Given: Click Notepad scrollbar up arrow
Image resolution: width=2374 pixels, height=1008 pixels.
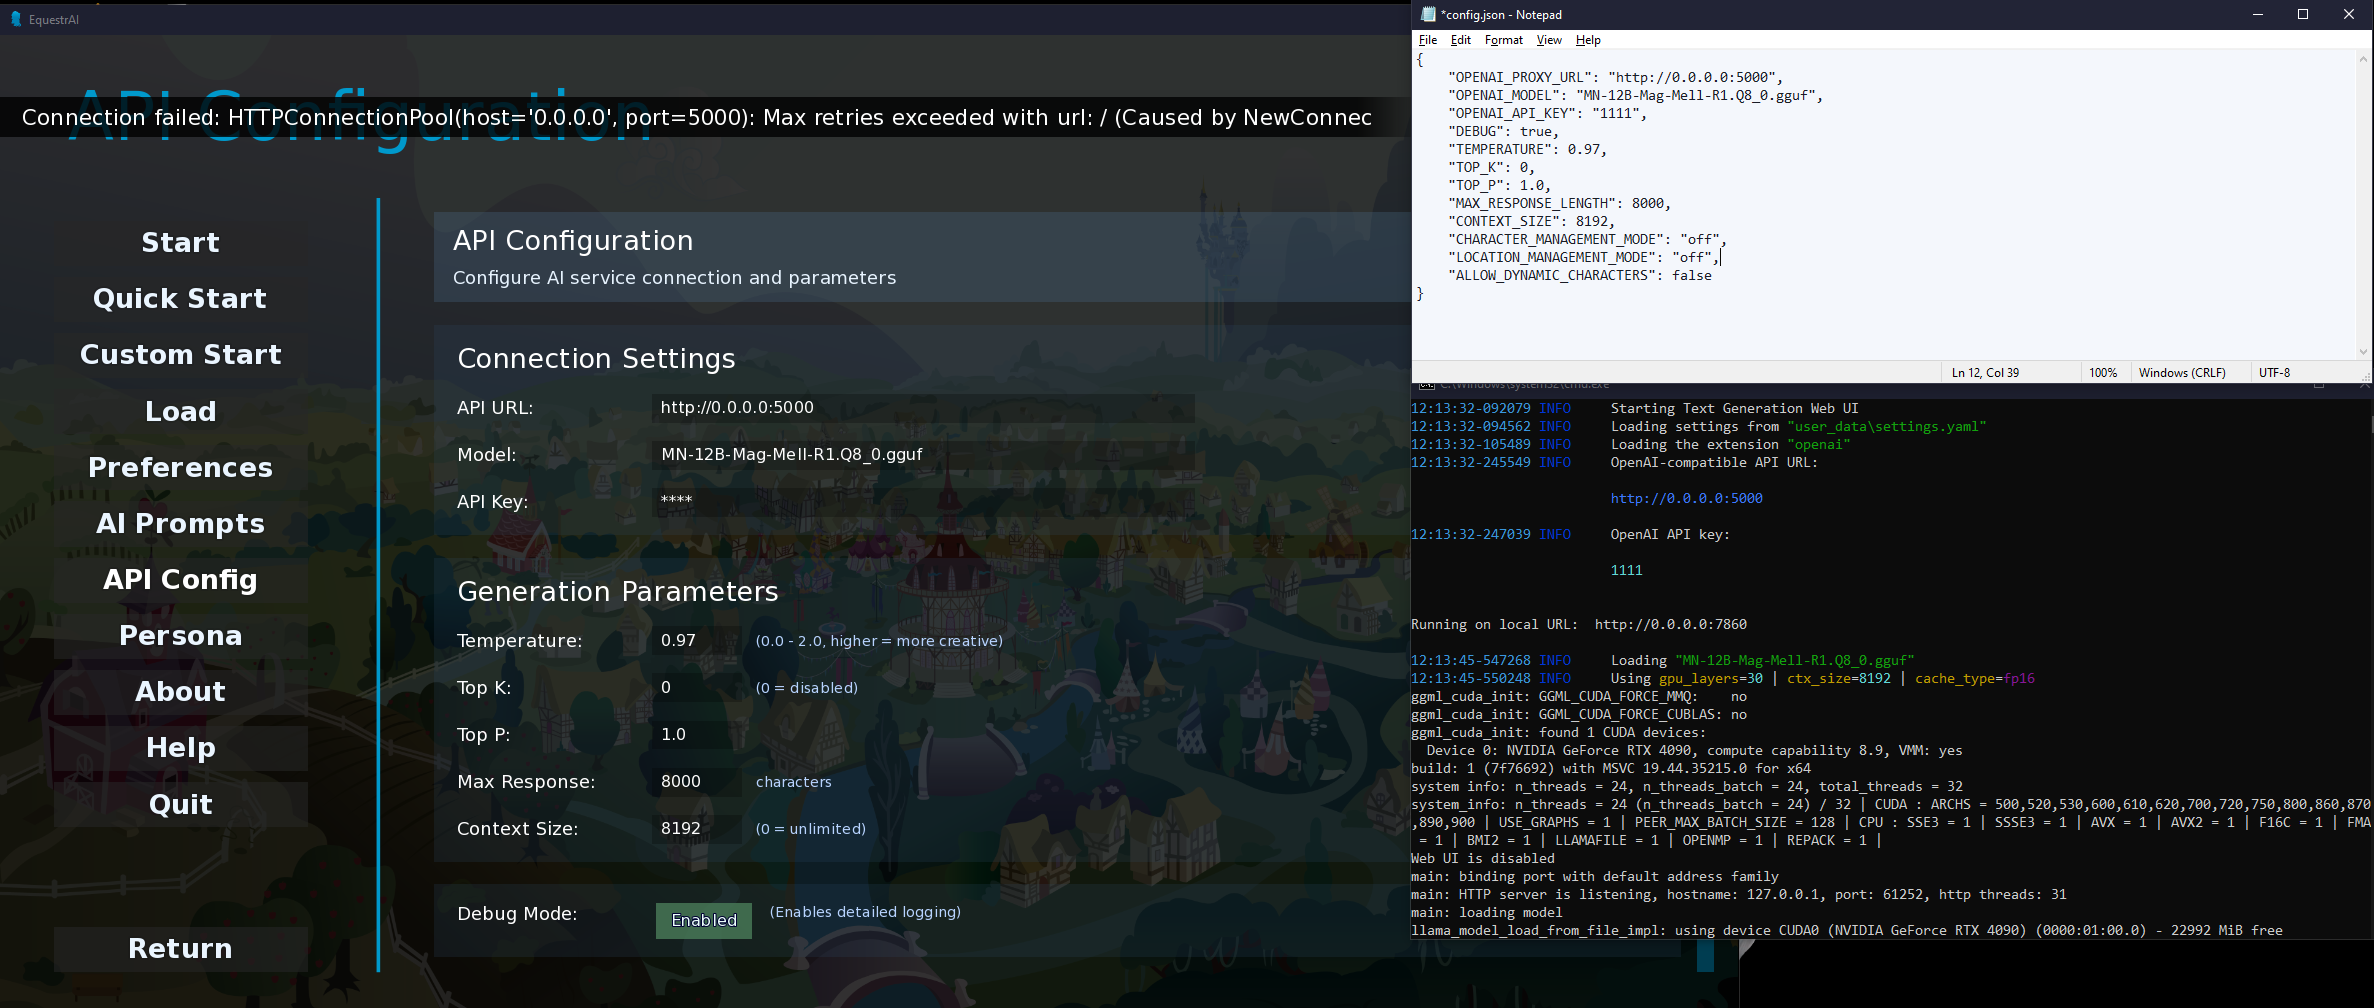Looking at the screenshot, I should click(2364, 59).
